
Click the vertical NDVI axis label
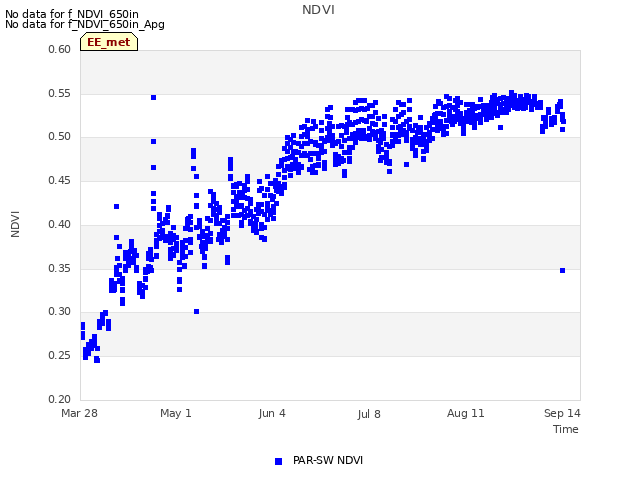pos(15,224)
